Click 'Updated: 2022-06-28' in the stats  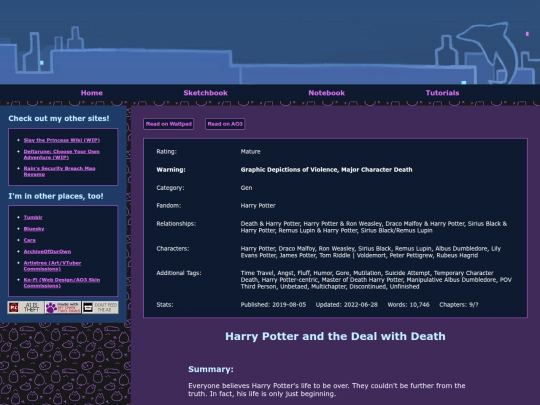346,304
